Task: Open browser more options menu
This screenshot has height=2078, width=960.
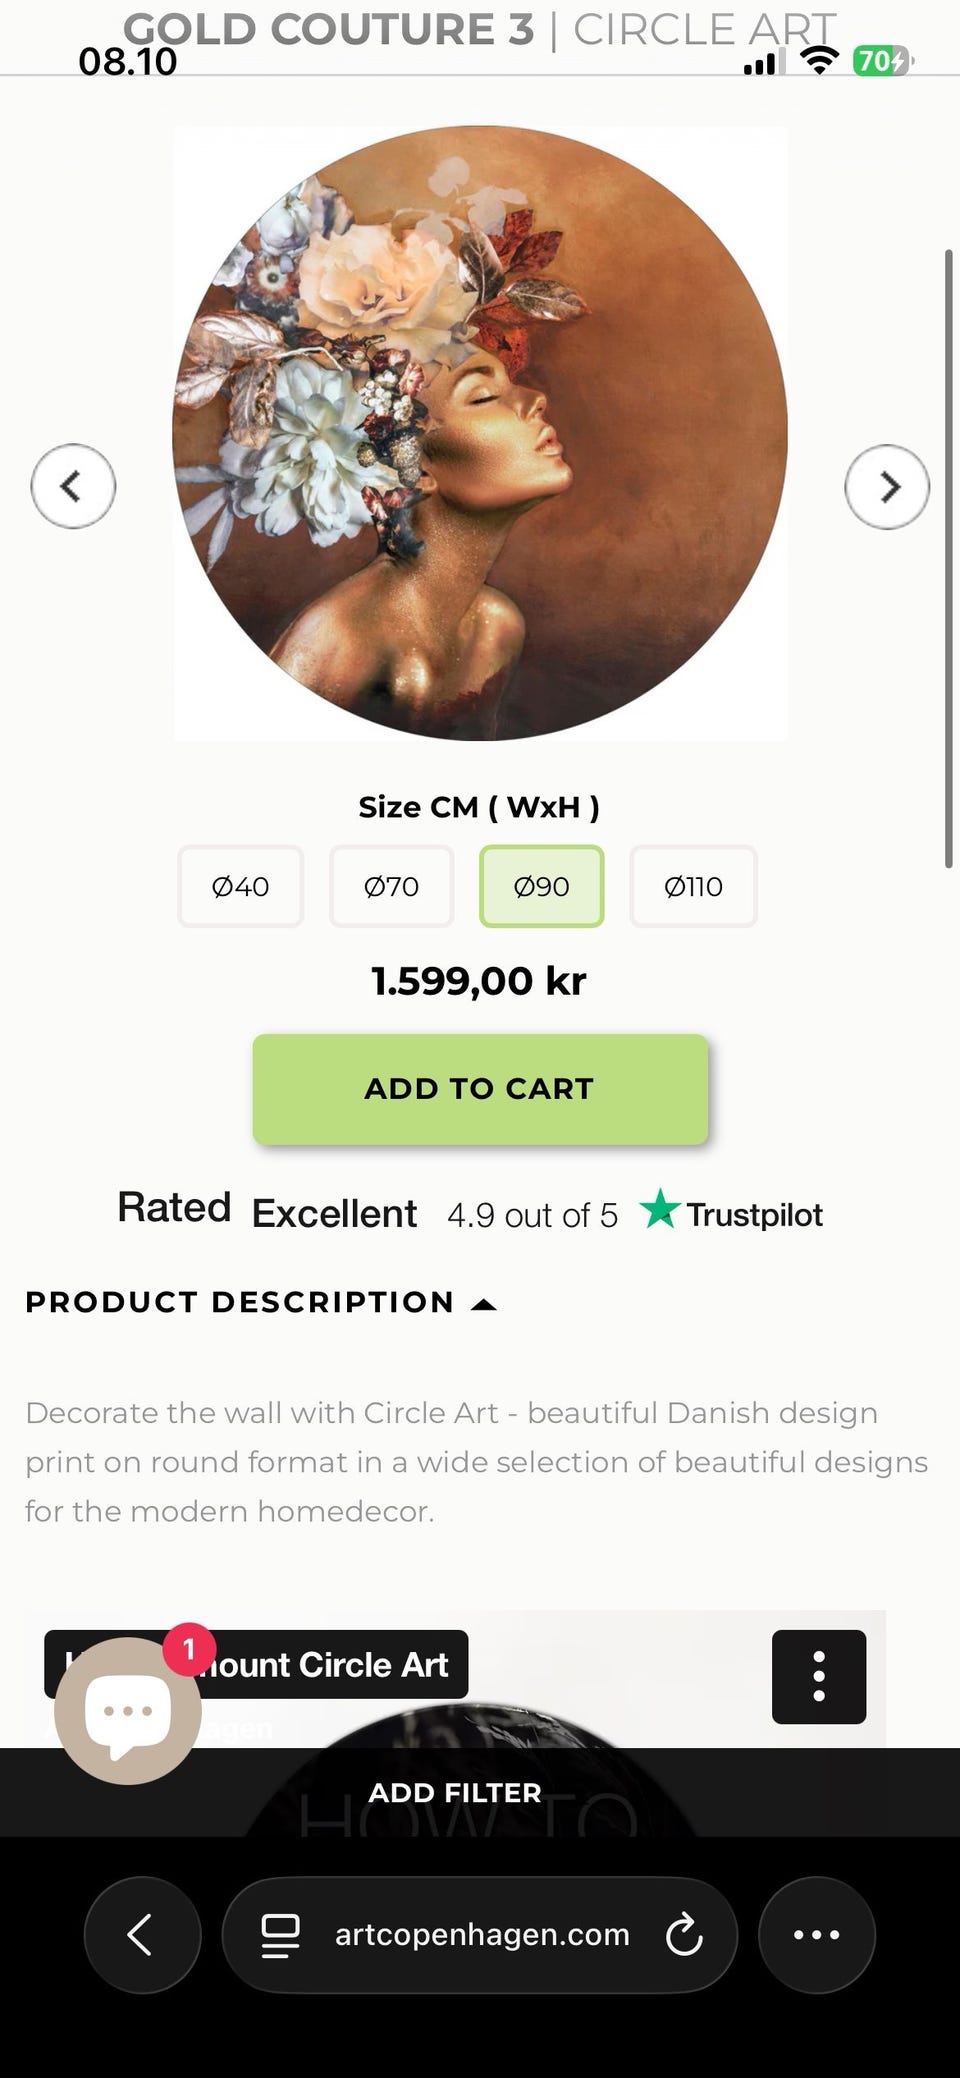Action: [816, 1934]
